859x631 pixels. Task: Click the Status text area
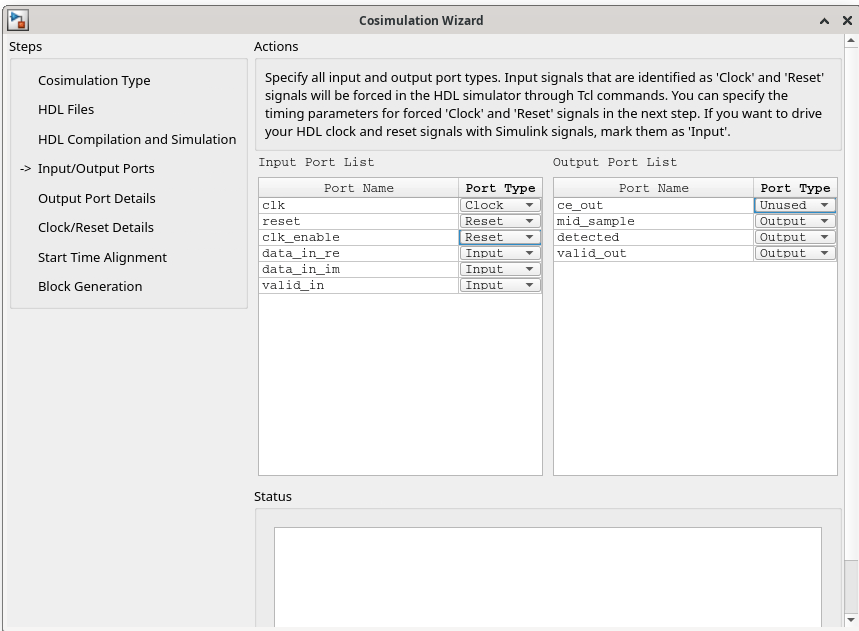click(x=547, y=575)
